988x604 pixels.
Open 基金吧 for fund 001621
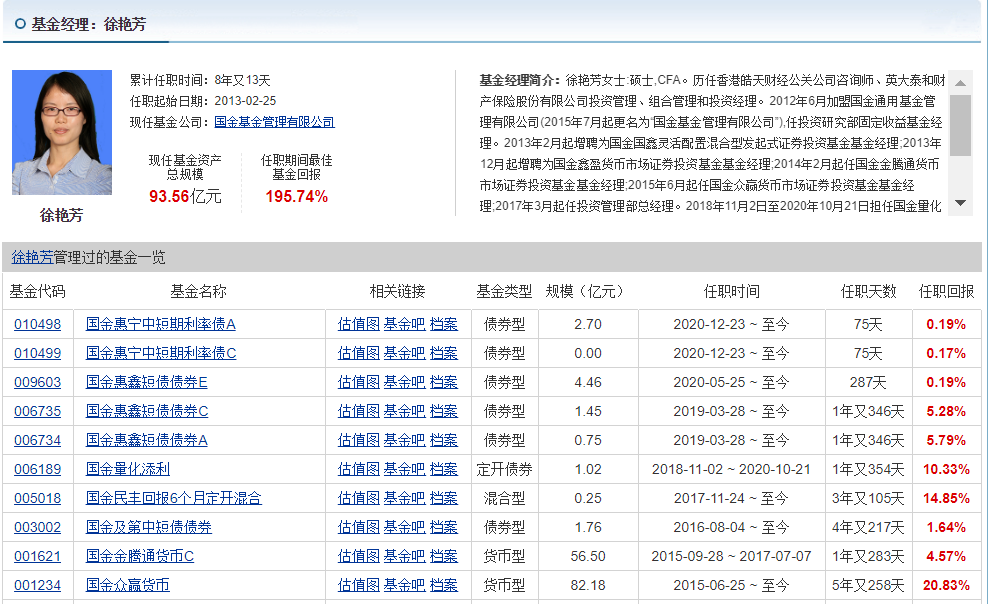click(405, 556)
